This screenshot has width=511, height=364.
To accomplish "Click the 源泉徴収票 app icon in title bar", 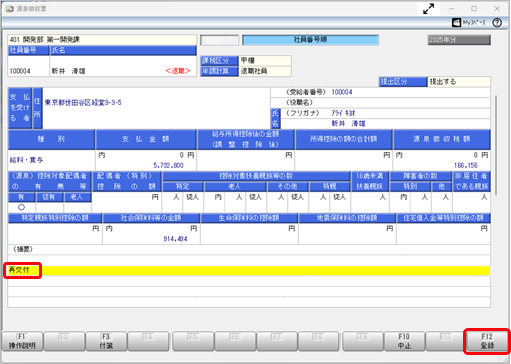I will coord(9,9).
